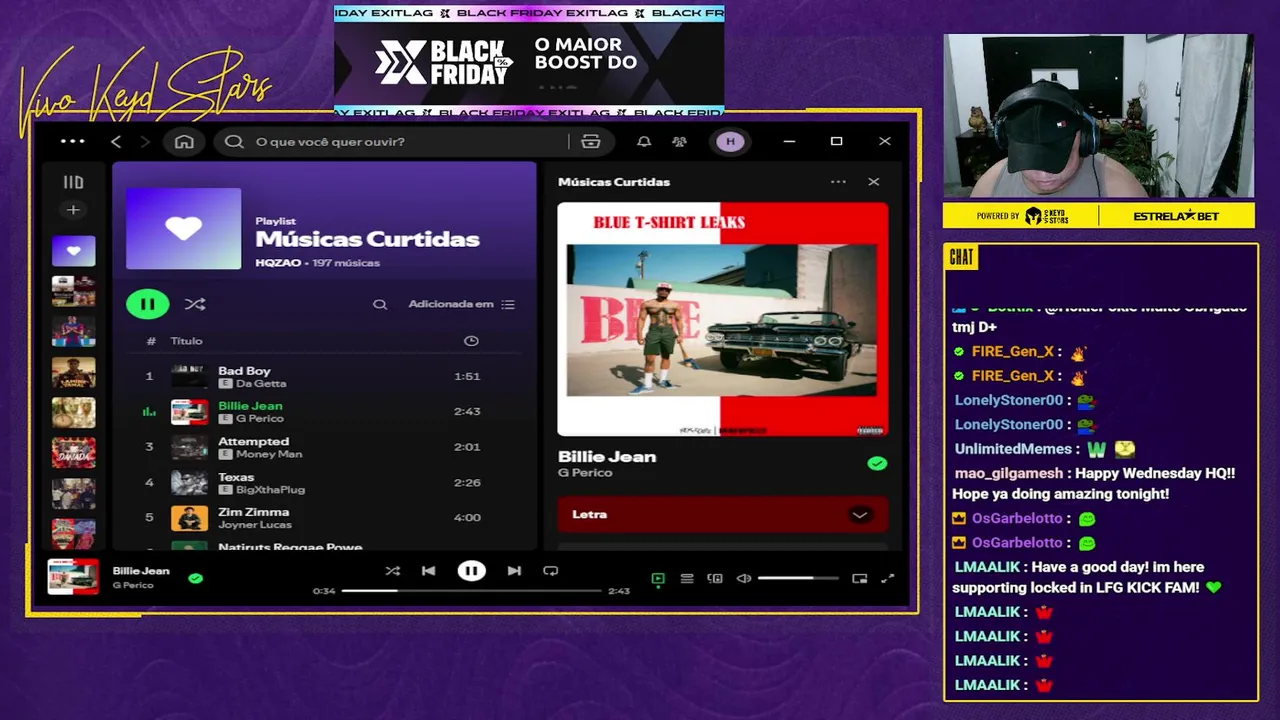
Task: Open Spotify Home
Action: pyautogui.click(x=184, y=141)
